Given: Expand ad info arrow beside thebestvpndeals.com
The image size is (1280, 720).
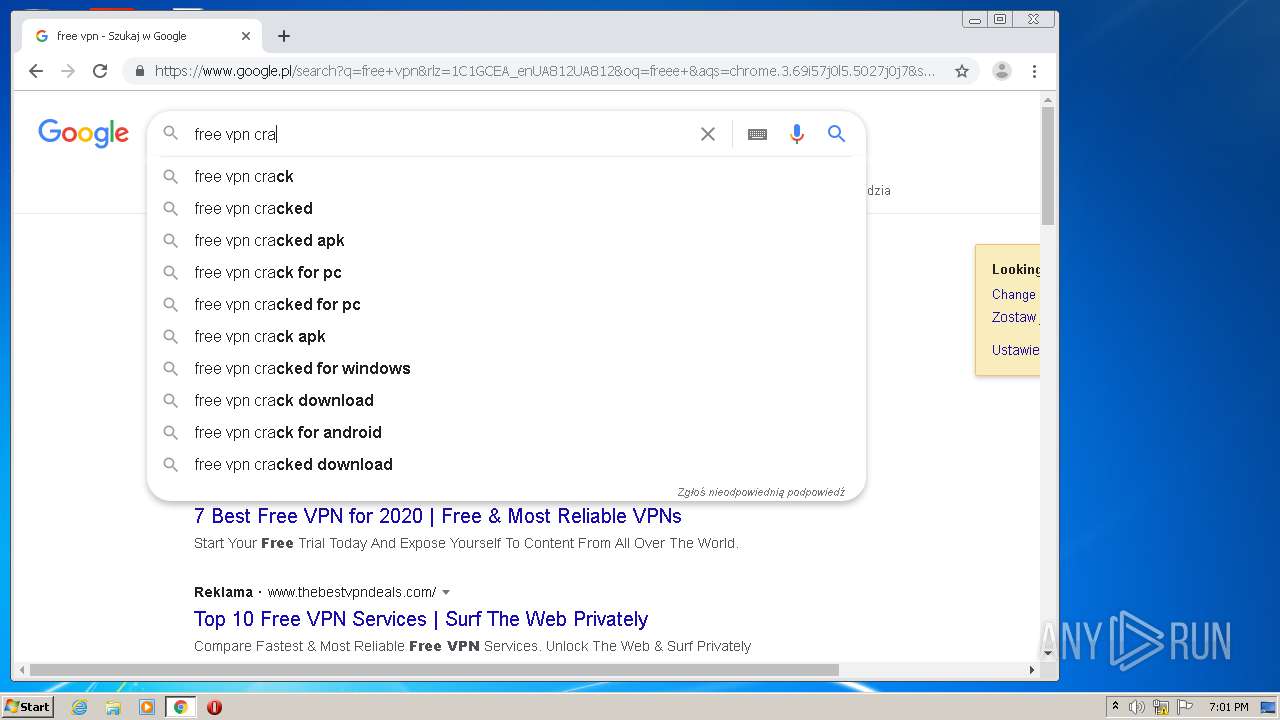Looking at the screenshot, I should (446, 592).
